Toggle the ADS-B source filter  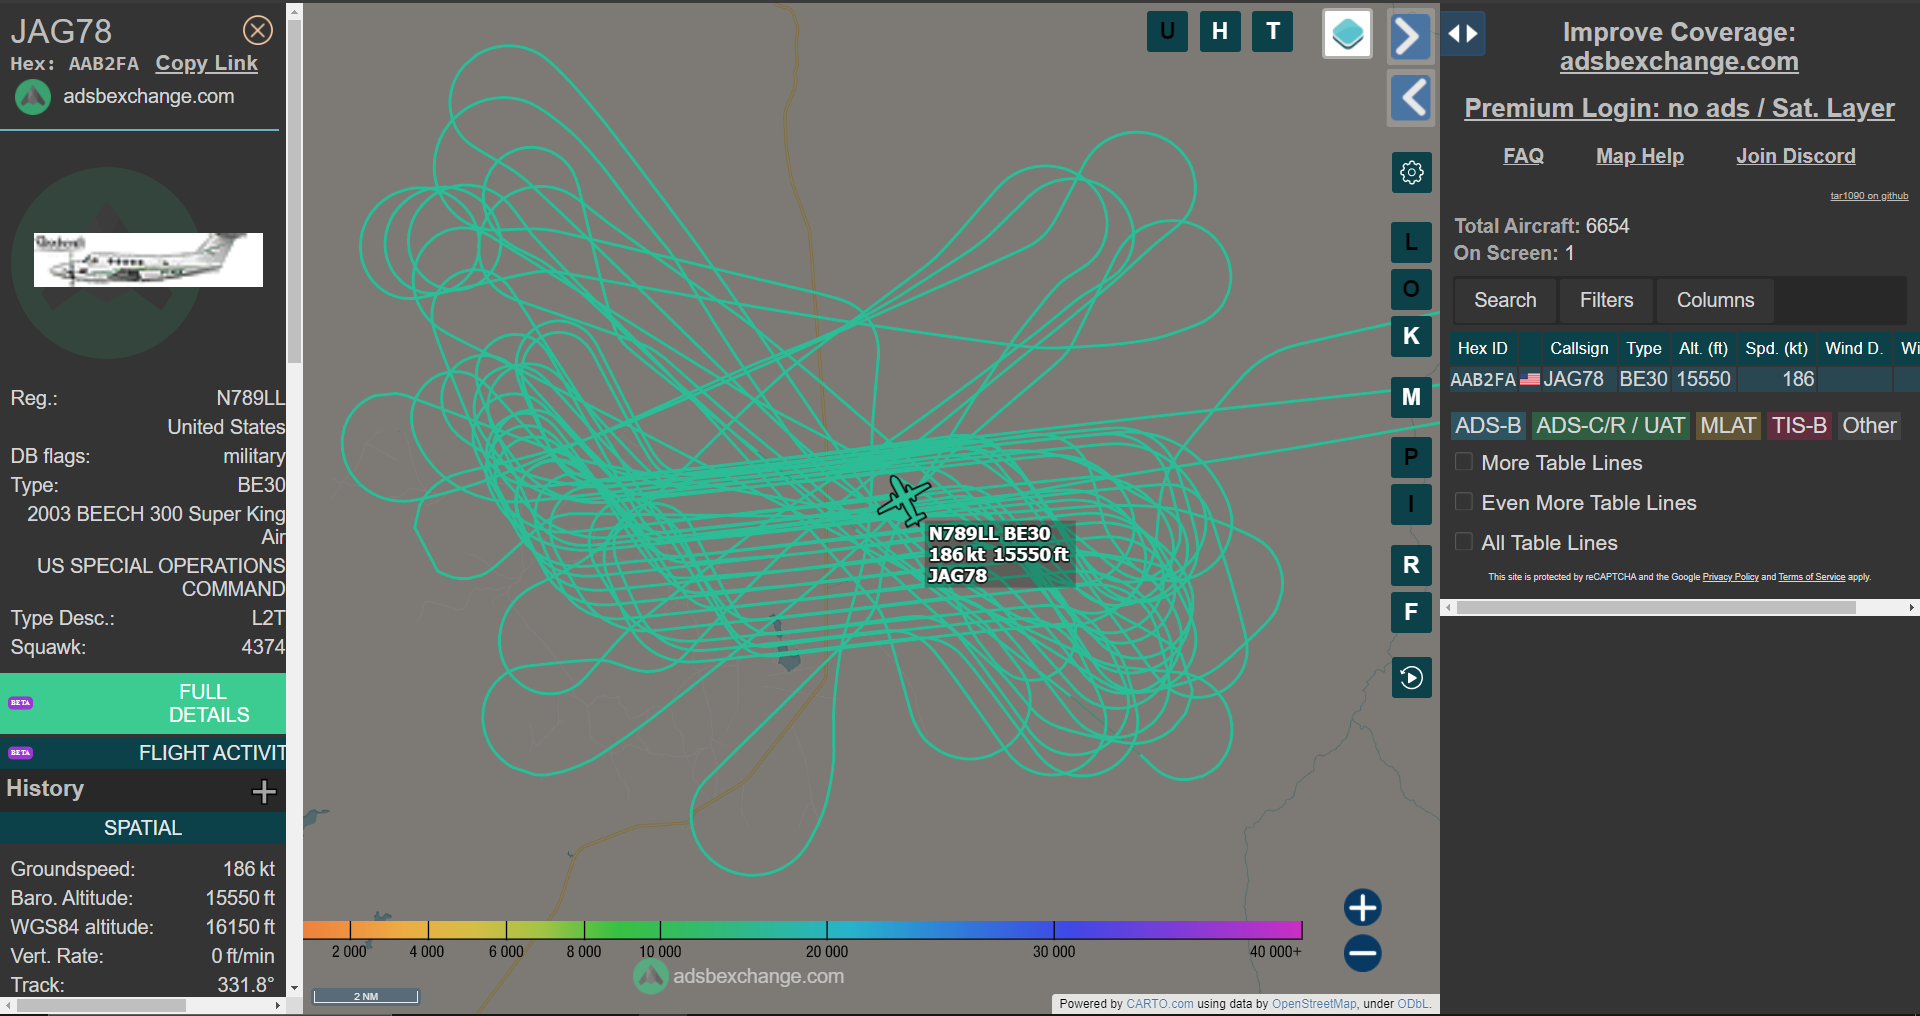pos(1488,426)
